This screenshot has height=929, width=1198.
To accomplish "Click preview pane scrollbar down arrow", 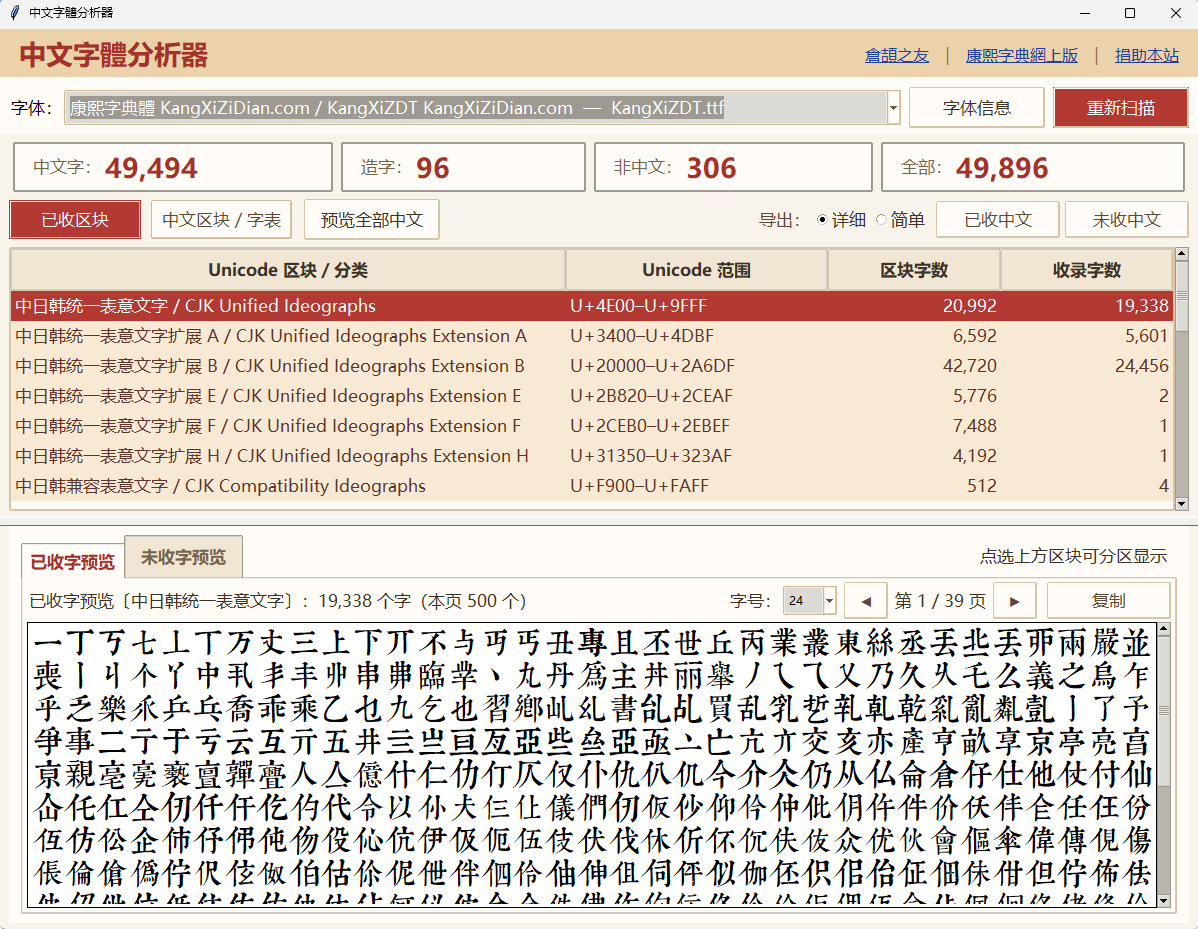I will 1164,901.
